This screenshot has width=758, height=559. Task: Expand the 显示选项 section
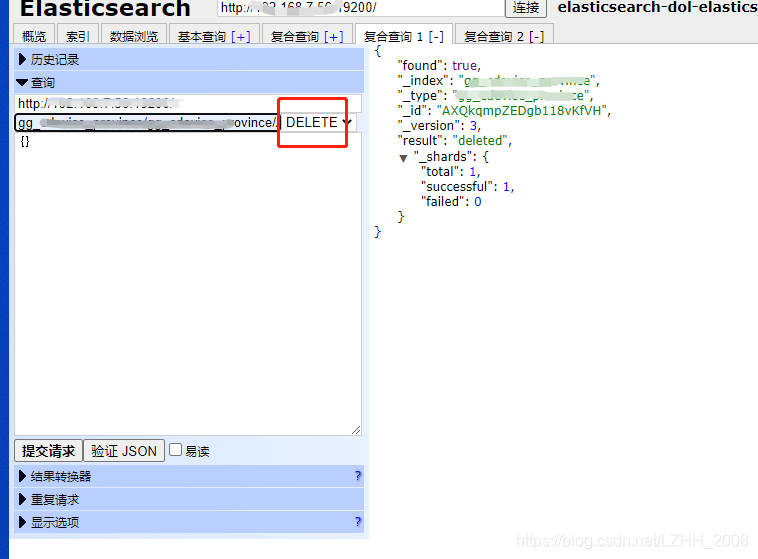189,522
